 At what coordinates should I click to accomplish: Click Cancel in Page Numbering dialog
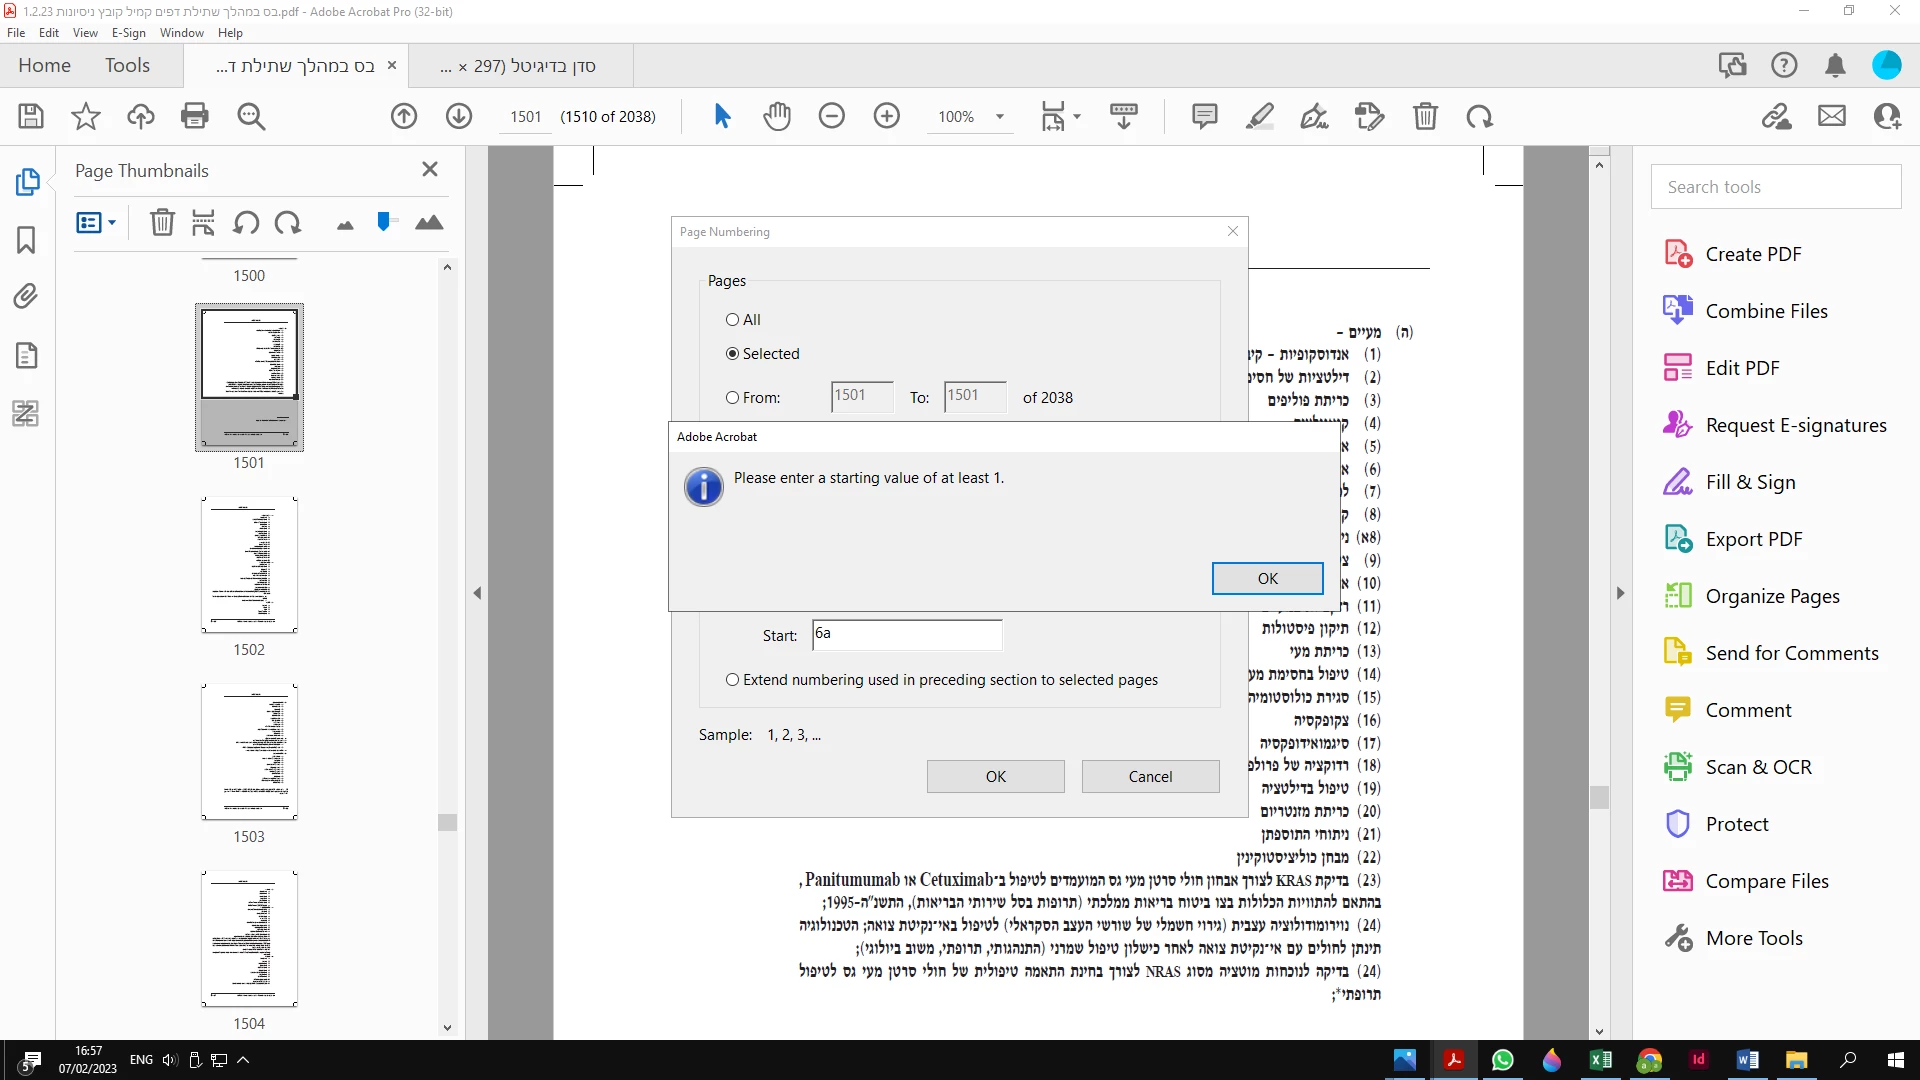[1150, 777]
